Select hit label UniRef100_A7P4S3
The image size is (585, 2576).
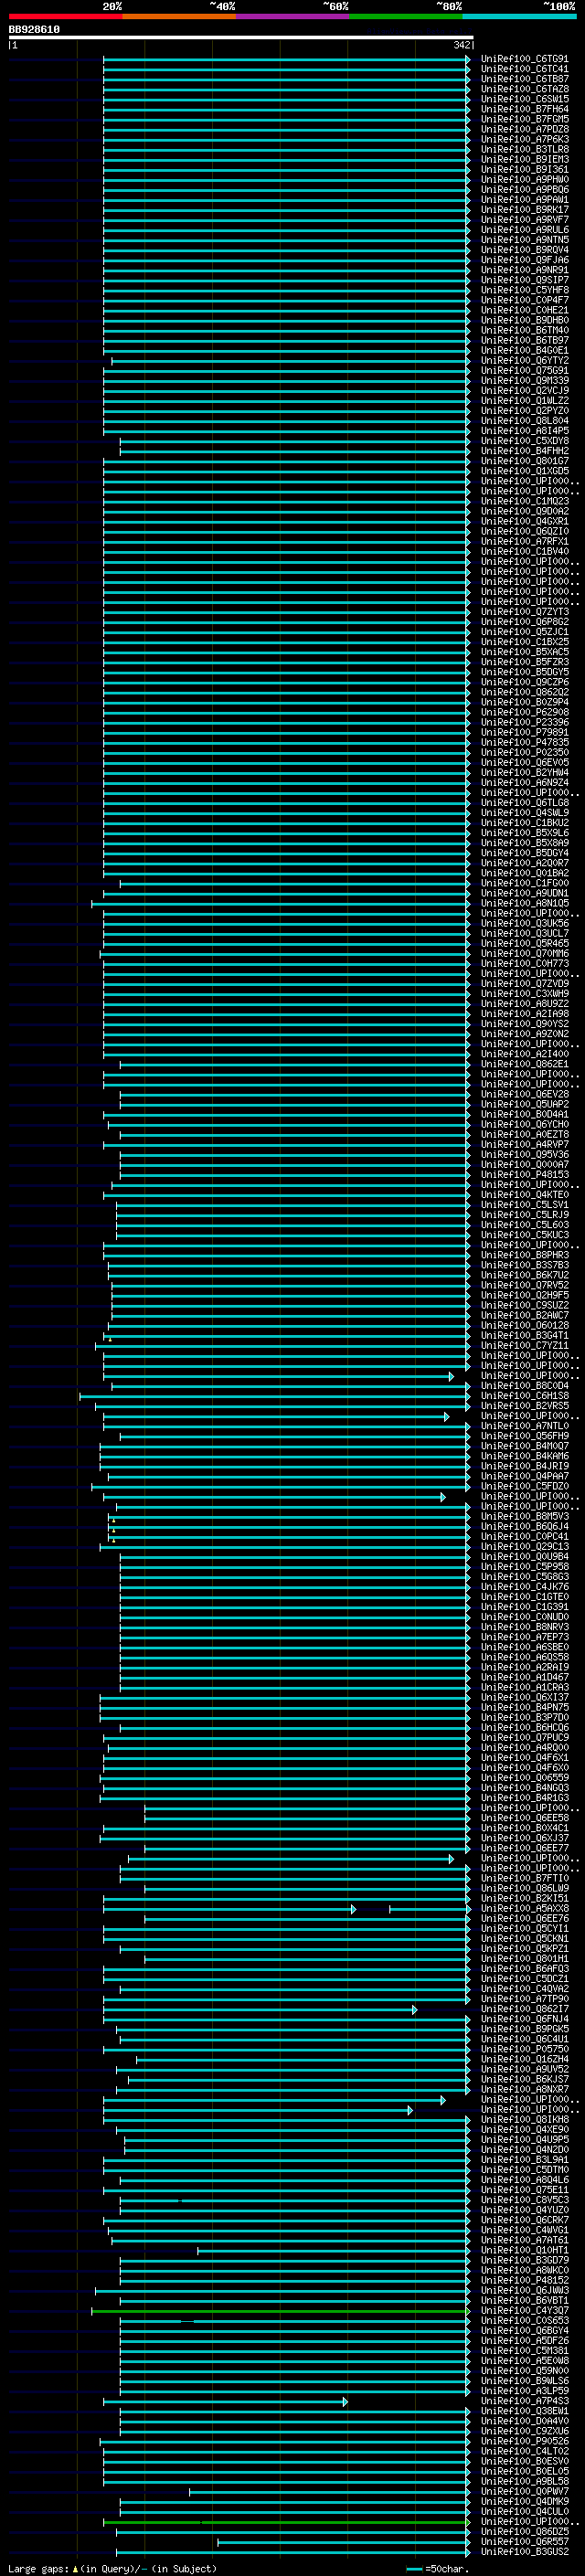point(524,2401)
